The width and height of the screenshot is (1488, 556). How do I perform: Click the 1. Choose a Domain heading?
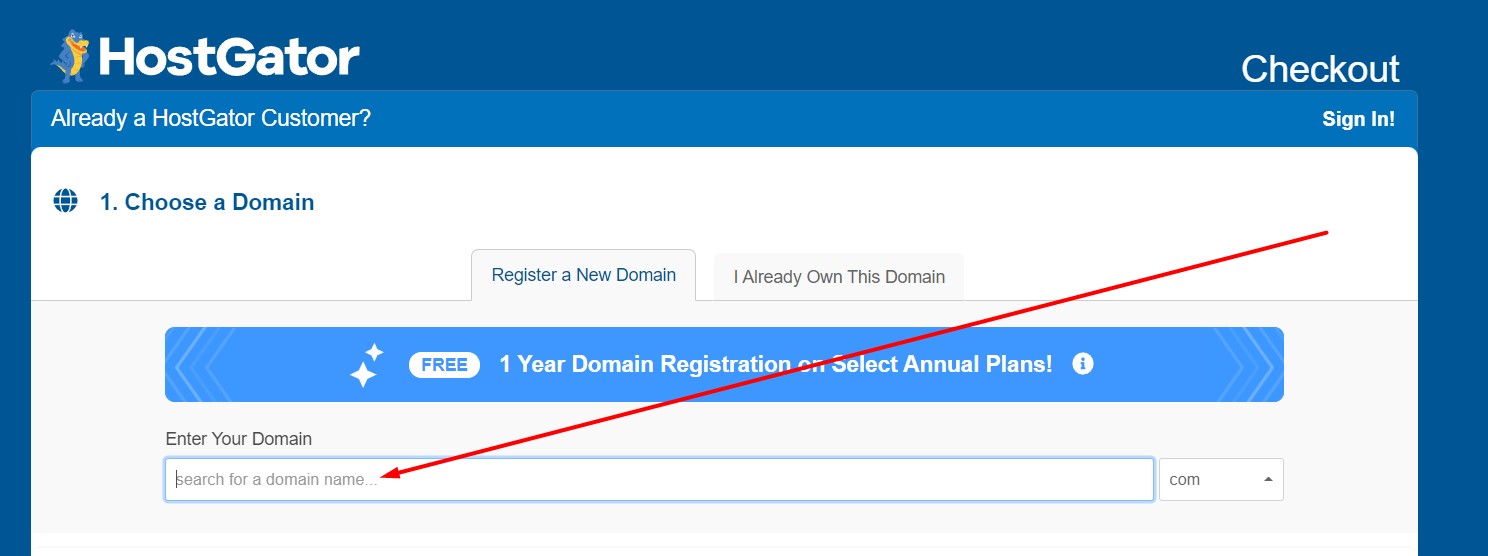coord(207,202)
